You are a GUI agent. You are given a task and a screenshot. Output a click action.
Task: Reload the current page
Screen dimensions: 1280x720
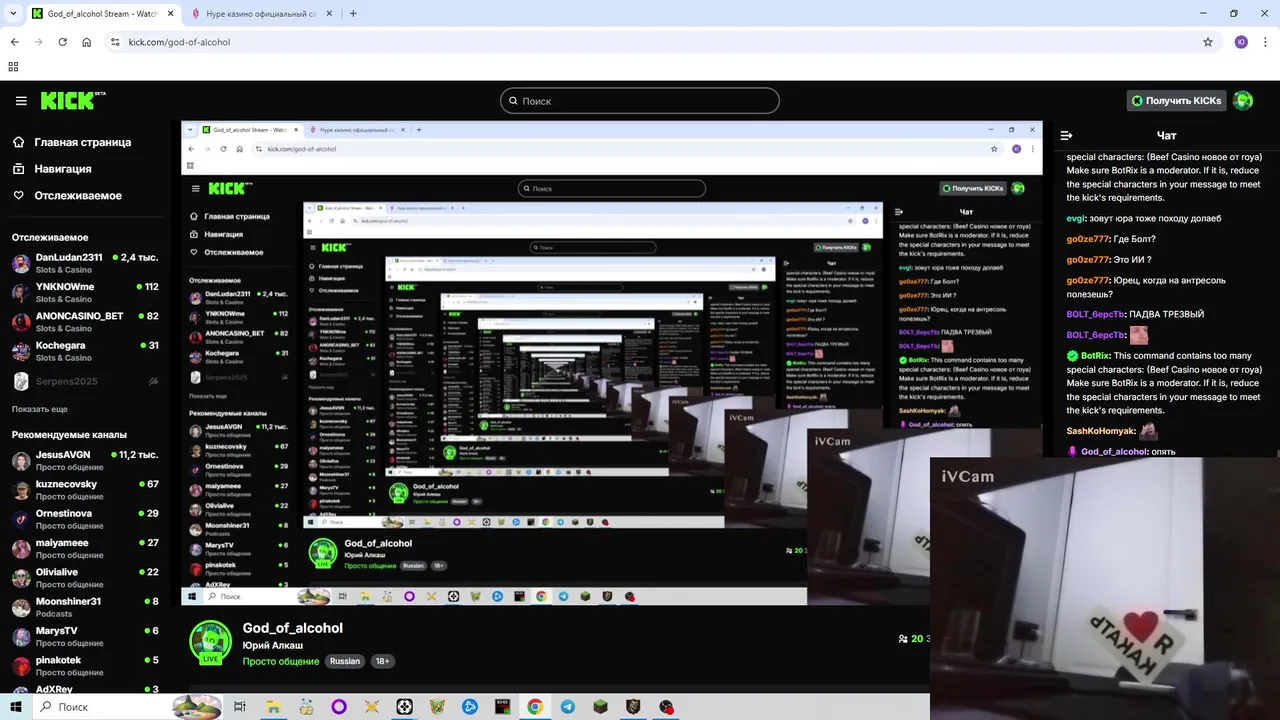tap(62, 42)
